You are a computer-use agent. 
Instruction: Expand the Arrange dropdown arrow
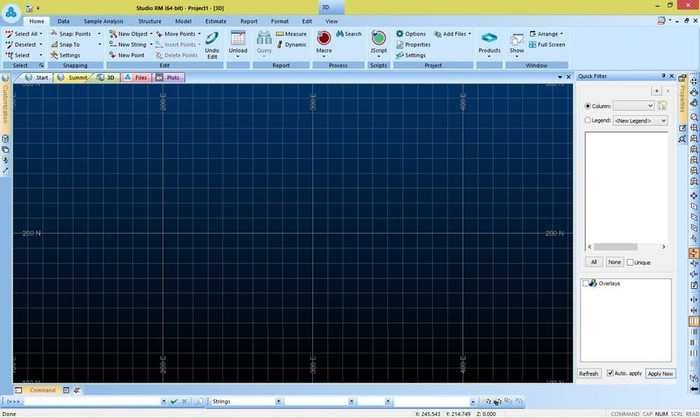(561, 34)
